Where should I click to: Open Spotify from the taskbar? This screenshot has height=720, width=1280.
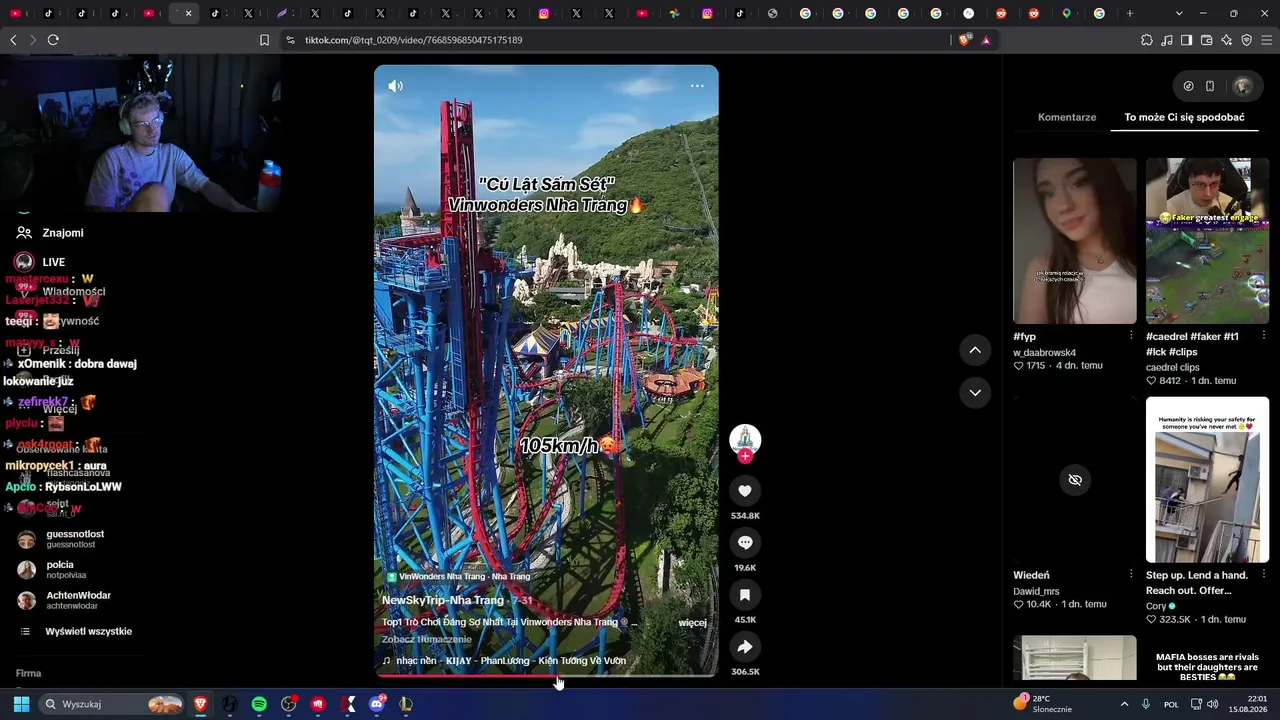click(259, 704)
